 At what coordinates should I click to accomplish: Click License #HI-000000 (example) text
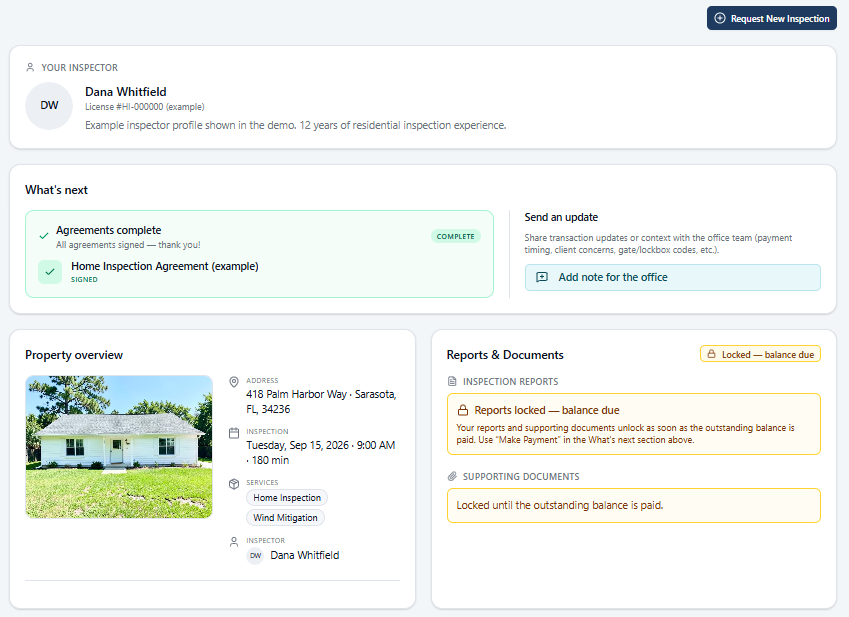[x=145, y=107]
